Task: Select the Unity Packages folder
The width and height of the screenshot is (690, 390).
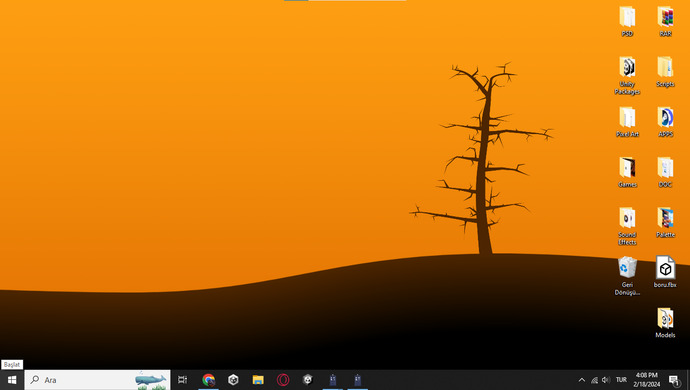Action: [627, 75]
